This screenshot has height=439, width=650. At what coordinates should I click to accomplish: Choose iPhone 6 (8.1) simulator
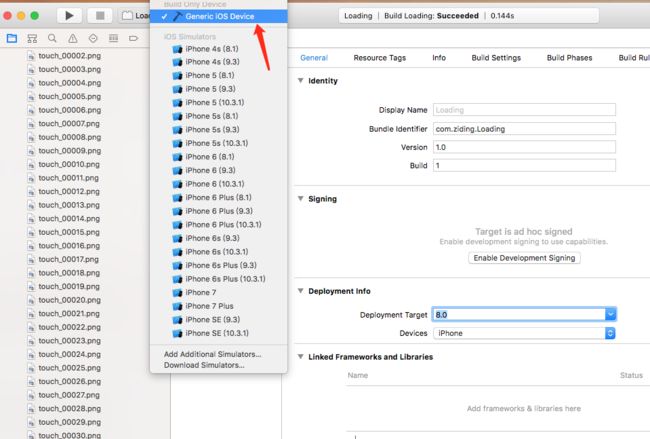[210, 157]
